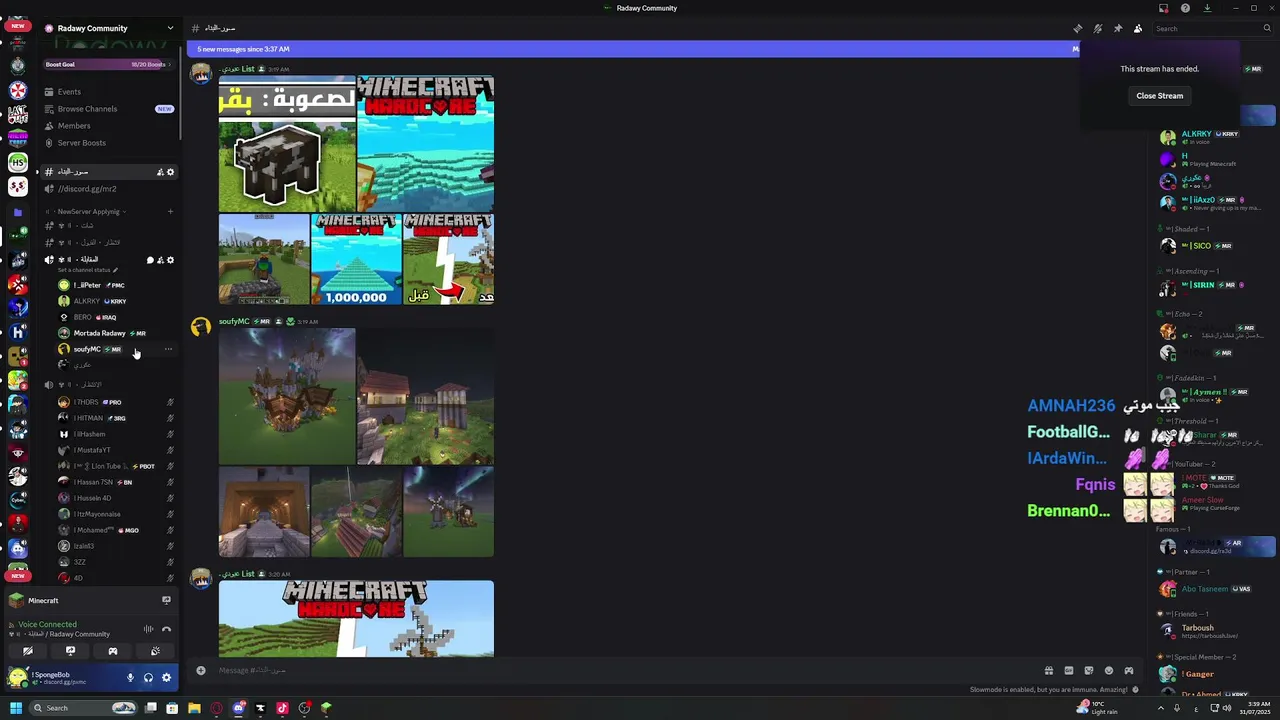Screen dimensions: 1280x720
Task: Show hidden system tray icons chevron
Action: coord(1160,708)
